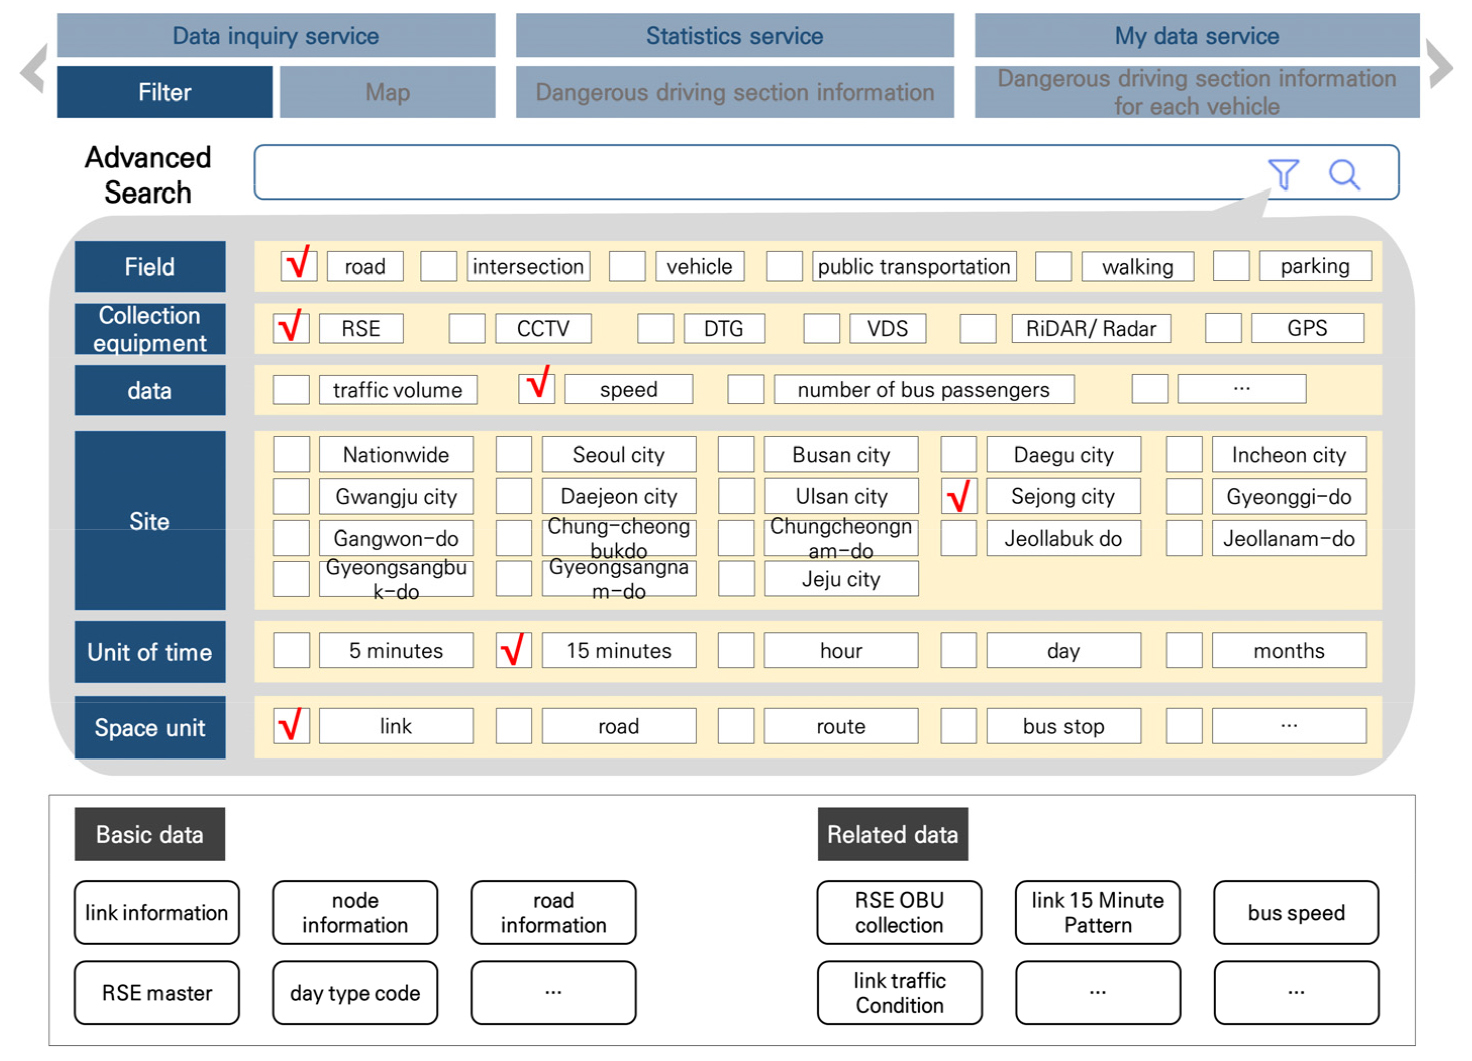Click the Chungcheongnam-do label
The image size is (1472, 1061).
coord(841,538)
